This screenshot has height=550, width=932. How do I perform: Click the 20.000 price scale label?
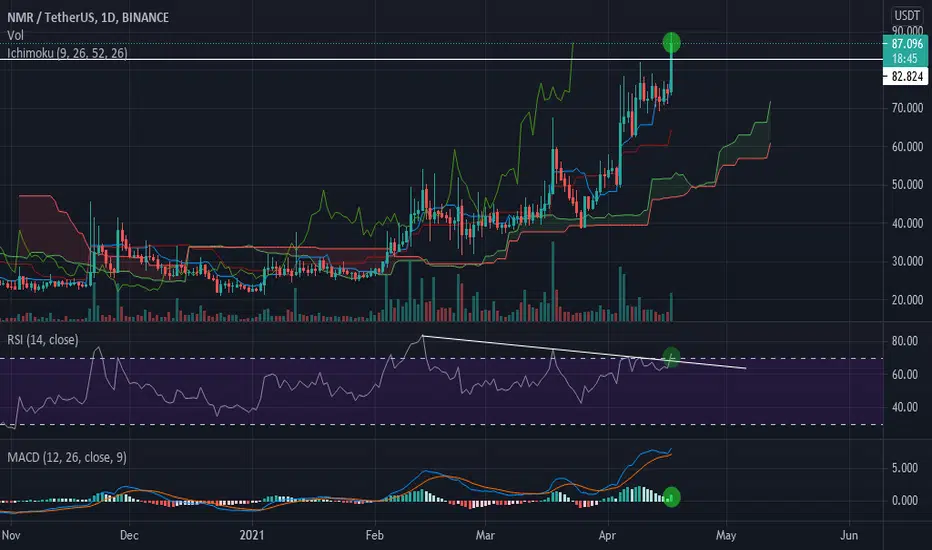click(x=907, y=300)
